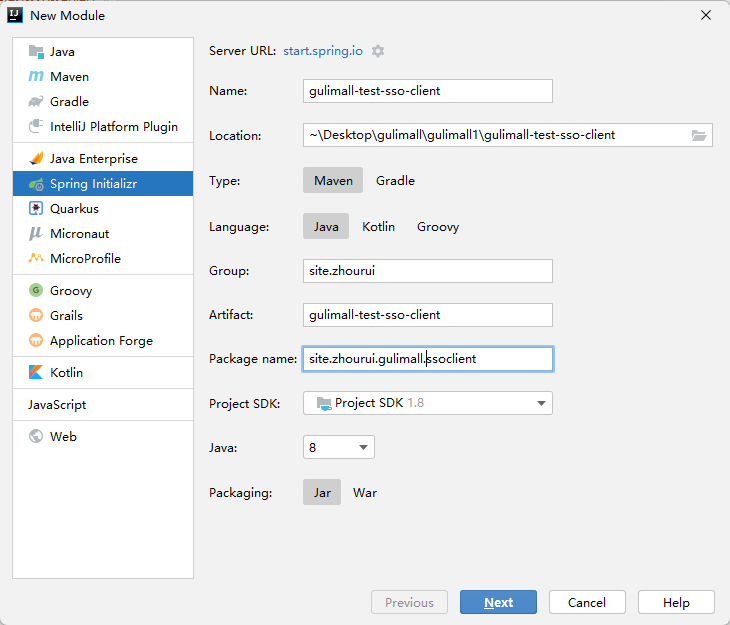Select Java Enterprise module type
This screenshot has height=625, width=730.
tap(103, 158)
